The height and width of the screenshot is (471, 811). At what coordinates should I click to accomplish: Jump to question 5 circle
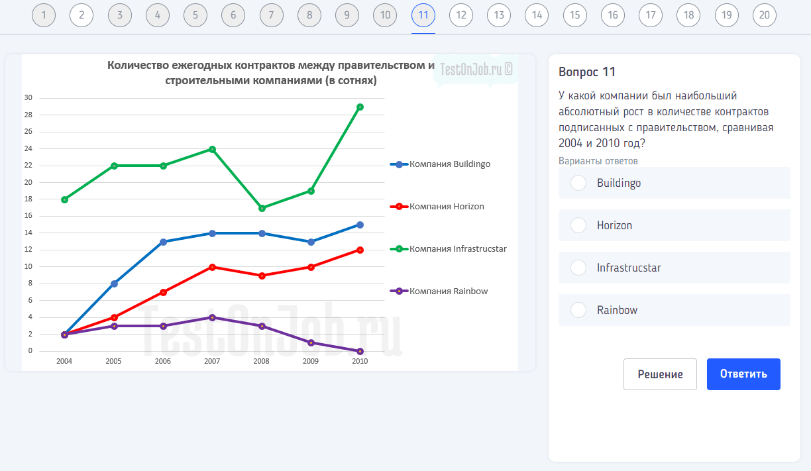coord(195,15)
